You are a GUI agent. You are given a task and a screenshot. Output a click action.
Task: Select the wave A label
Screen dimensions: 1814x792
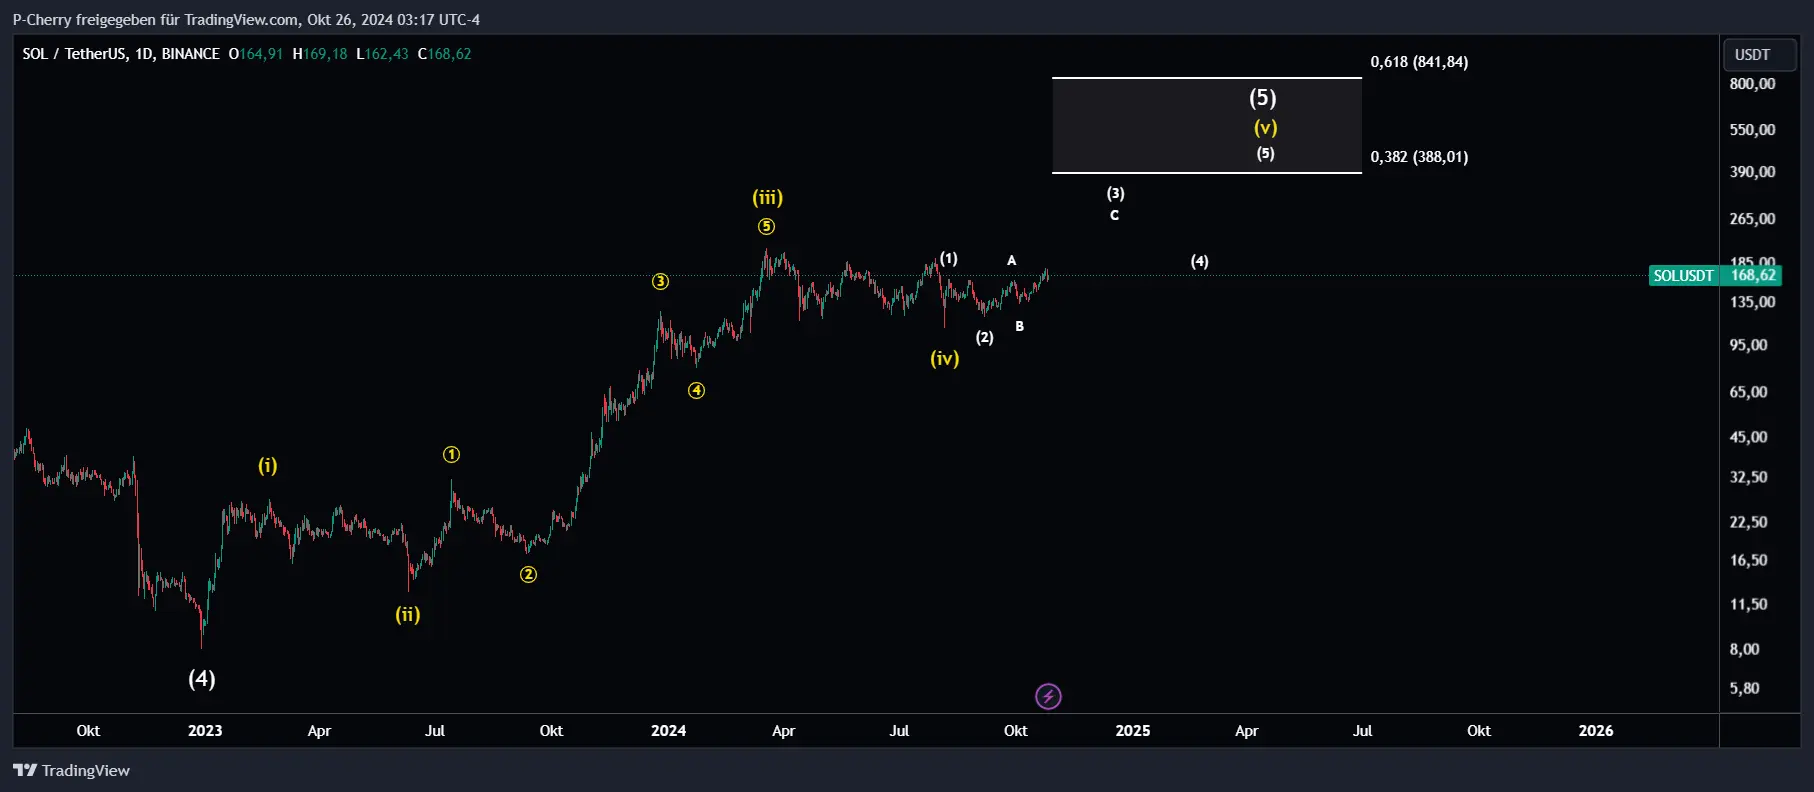click(x=1012, y=260)
